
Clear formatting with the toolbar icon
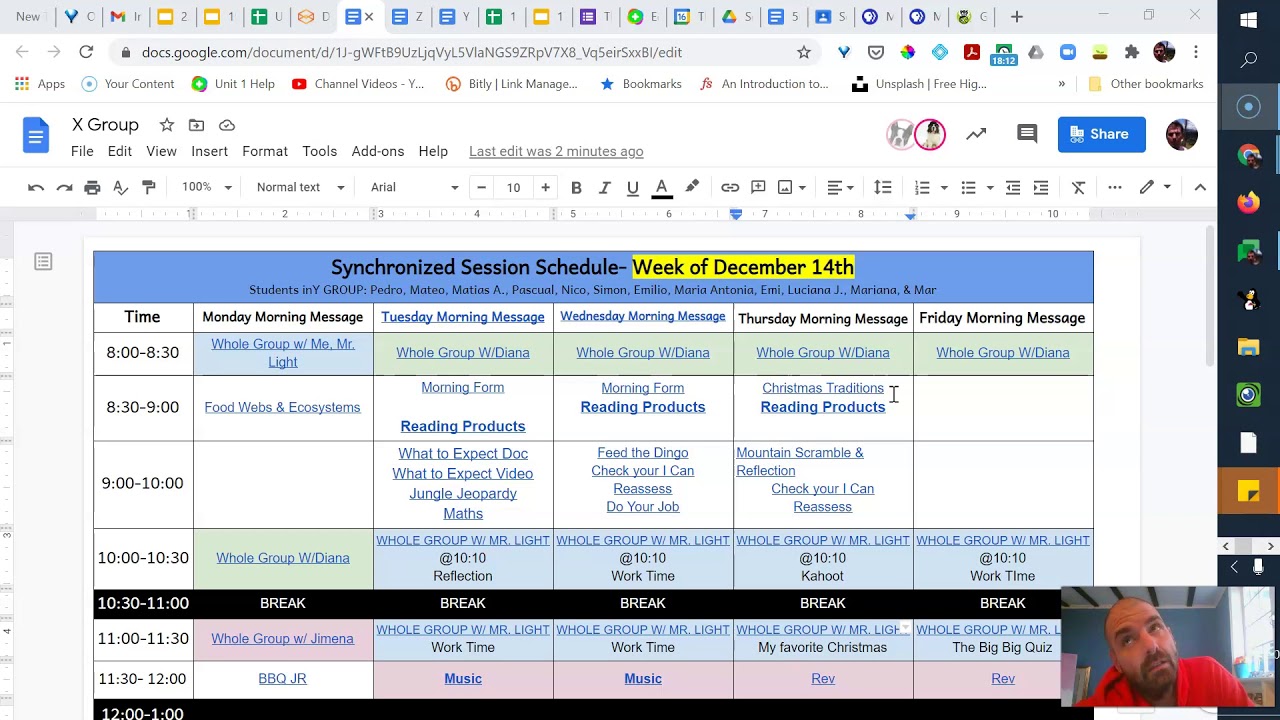tap(1079, 187)
